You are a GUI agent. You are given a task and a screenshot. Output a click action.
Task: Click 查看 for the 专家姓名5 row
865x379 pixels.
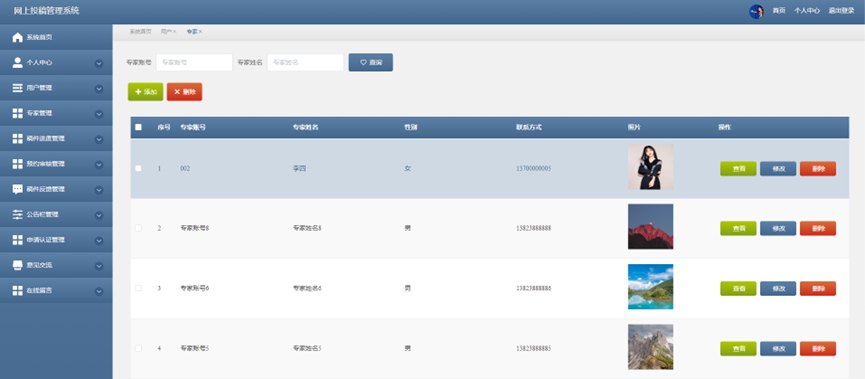738,349
